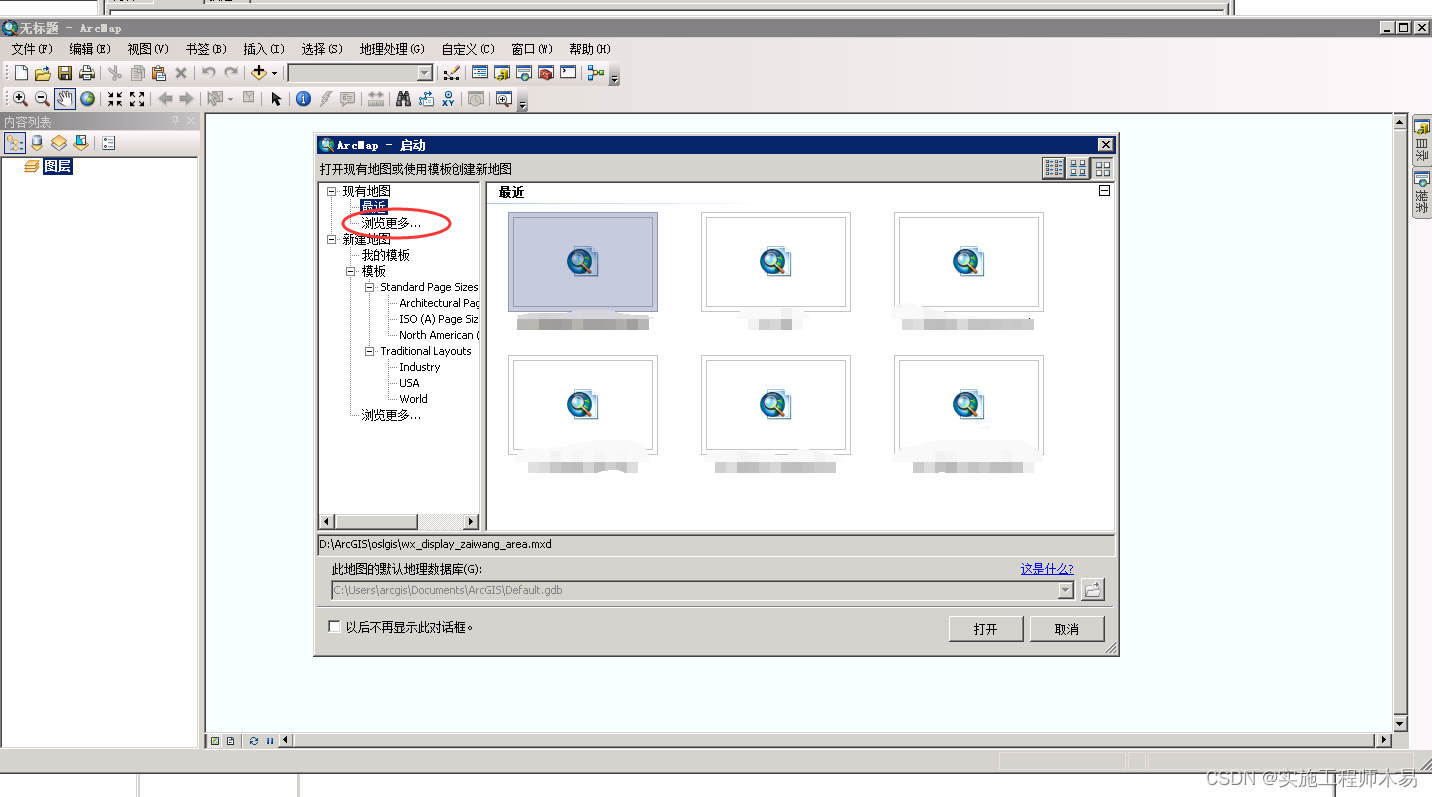Collapse the Traditional Layouts node
The image size is (1432, 797).
[370, 351]
